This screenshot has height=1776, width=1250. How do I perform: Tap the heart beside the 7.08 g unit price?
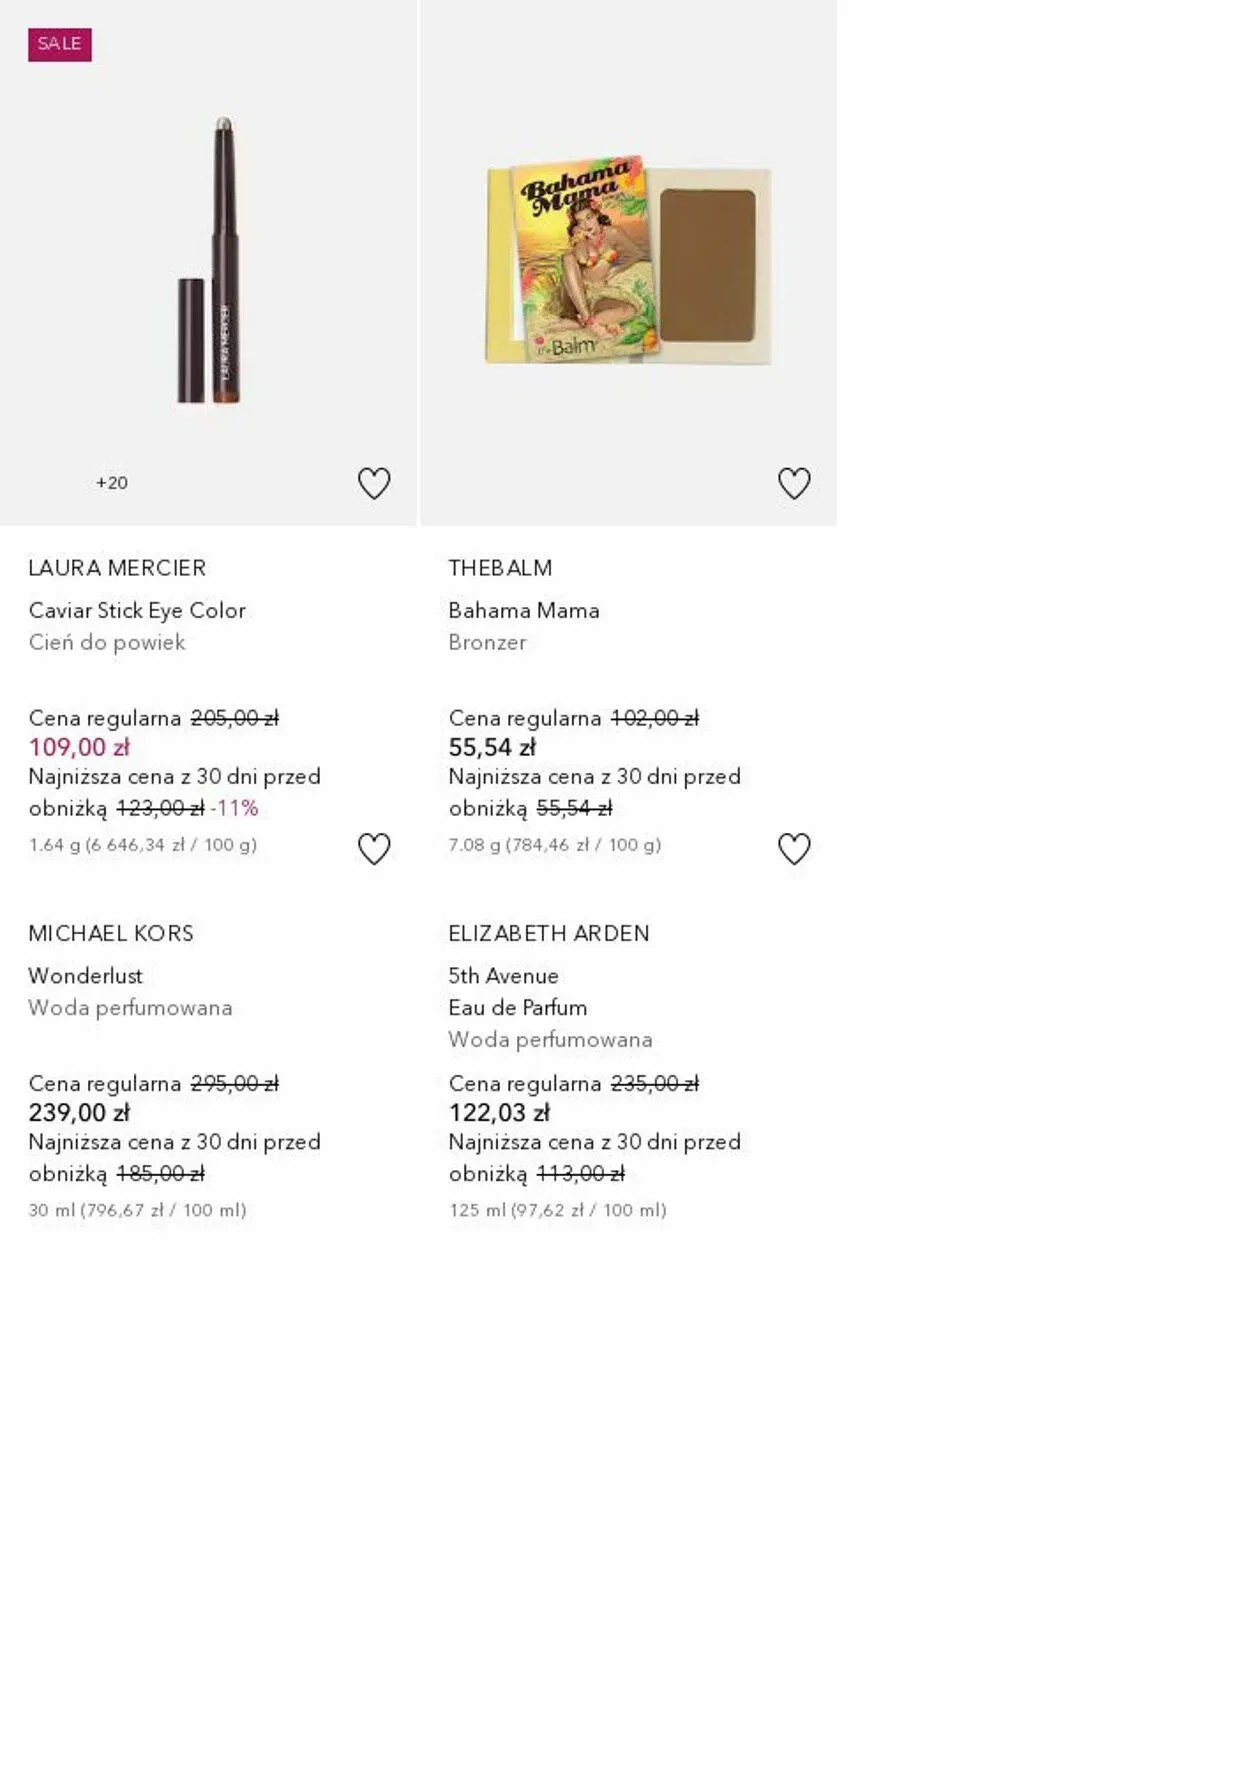click(x=794, y=849)
